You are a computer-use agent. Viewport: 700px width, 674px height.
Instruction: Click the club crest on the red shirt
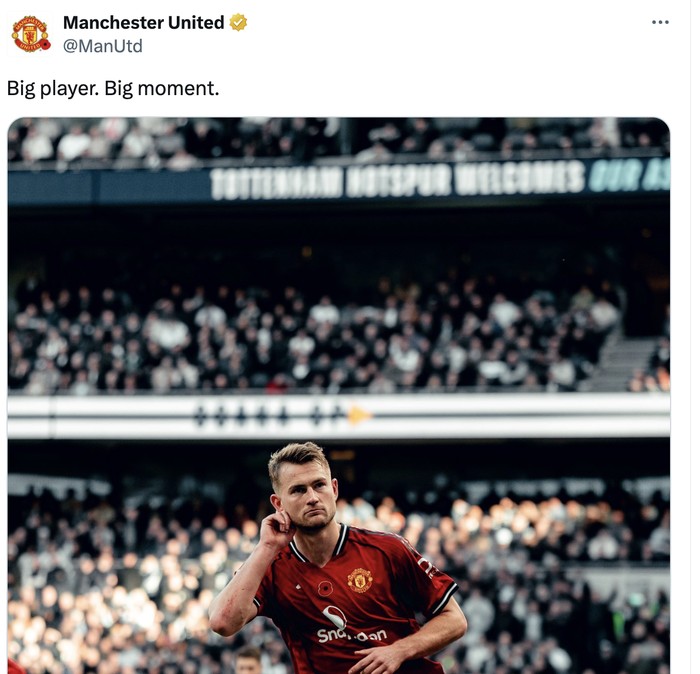coord(360,579)
